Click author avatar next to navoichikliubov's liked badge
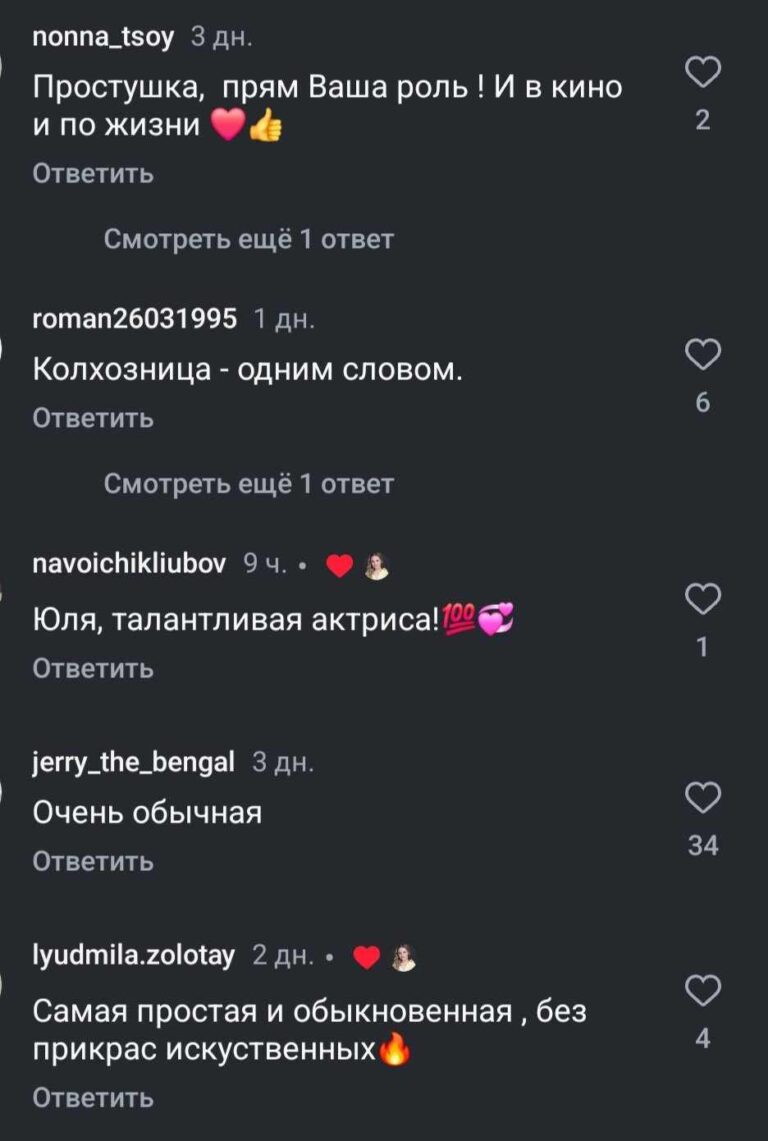This screenshot has height=1141, width=768. [x=377, y=566]
